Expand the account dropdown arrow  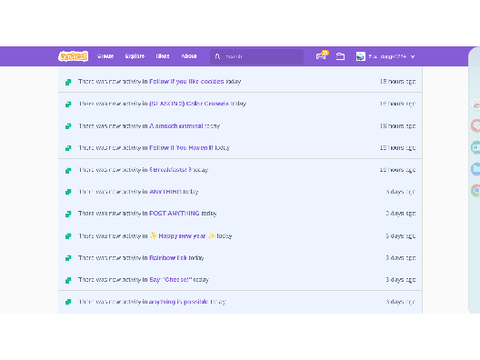[413, 57]
